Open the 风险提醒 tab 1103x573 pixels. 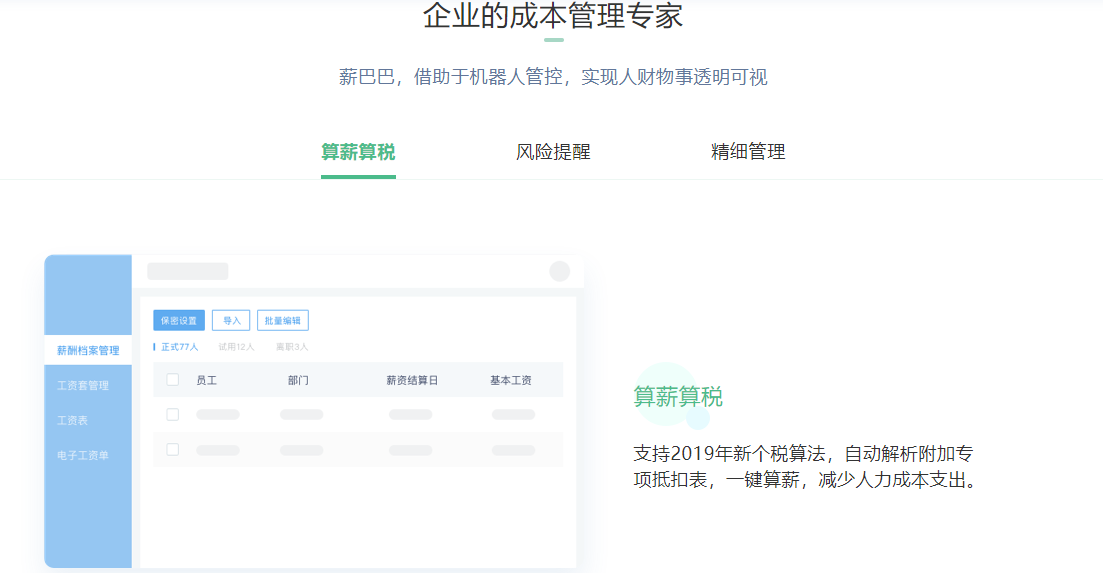click(x=553, y=152)
